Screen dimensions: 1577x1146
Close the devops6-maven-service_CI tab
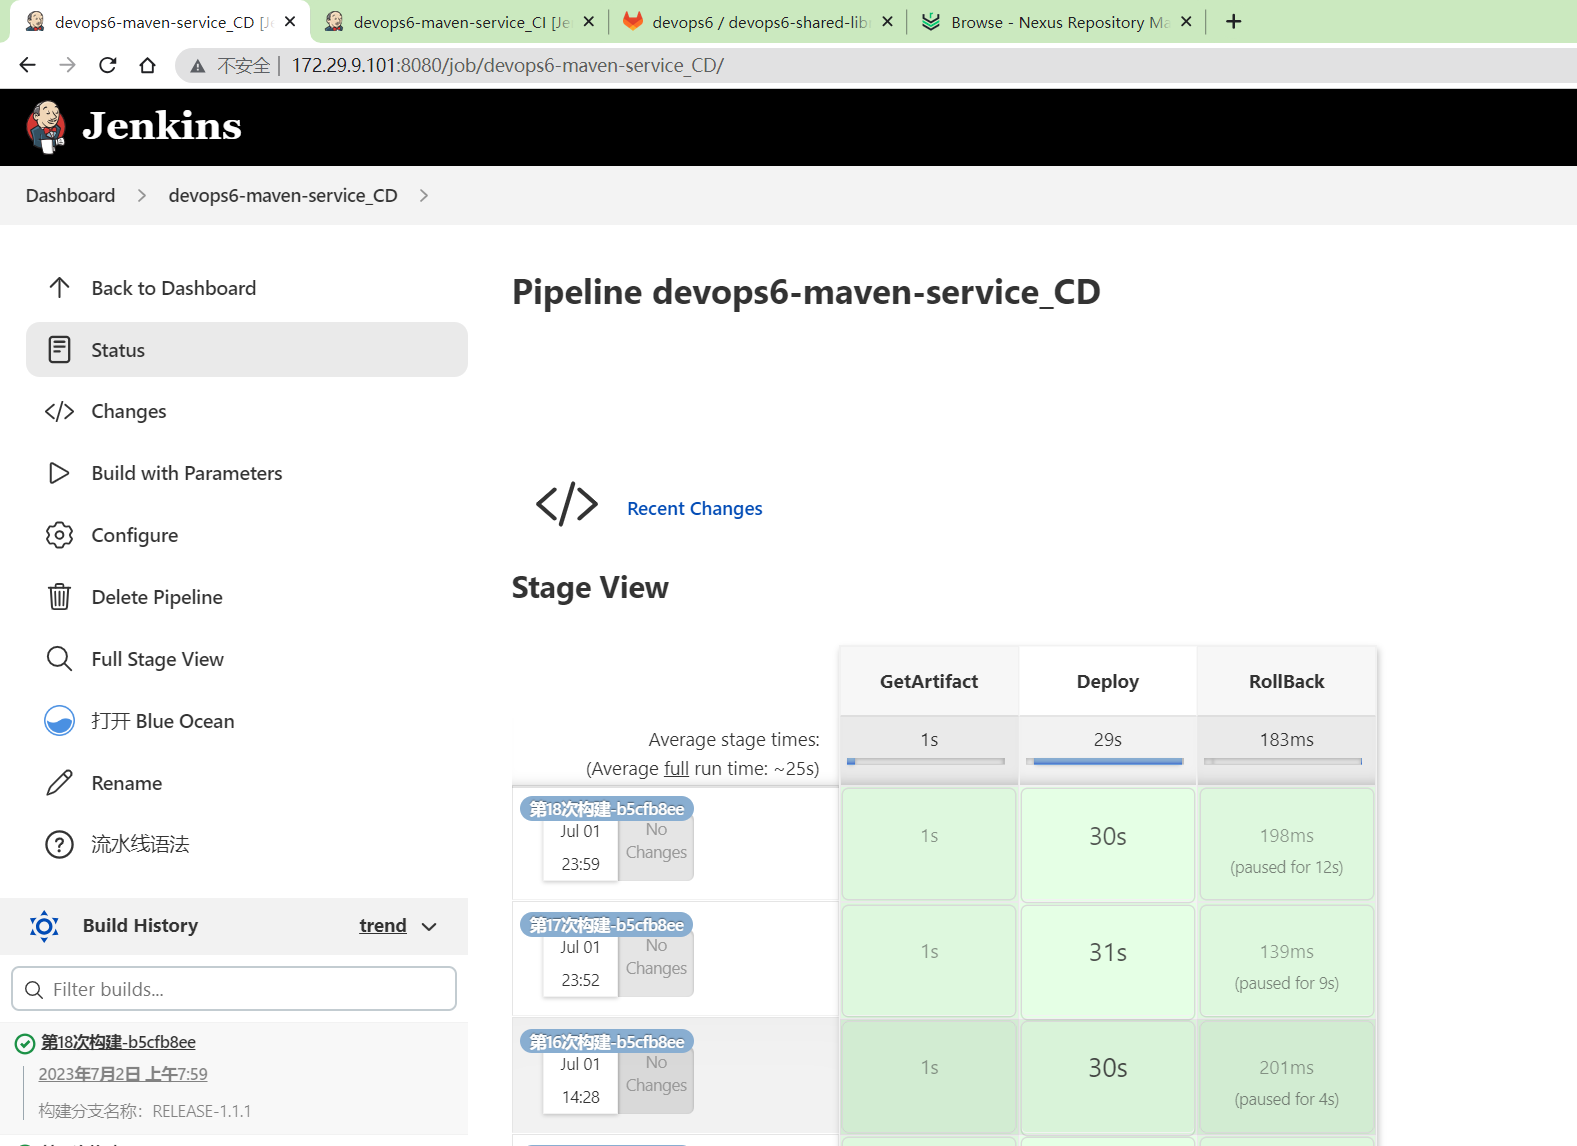point(588,21)
